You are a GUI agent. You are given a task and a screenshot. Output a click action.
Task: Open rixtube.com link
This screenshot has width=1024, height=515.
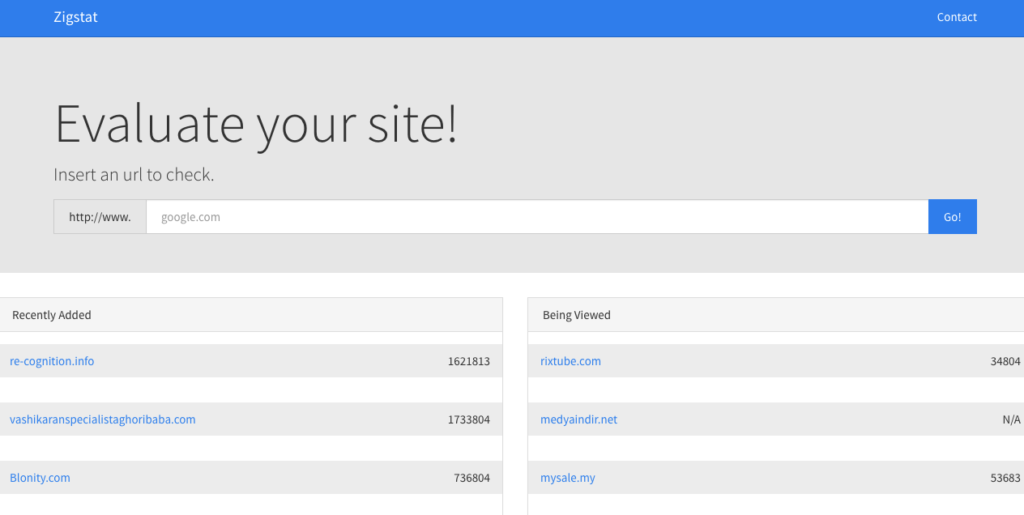tap(570, 361)
